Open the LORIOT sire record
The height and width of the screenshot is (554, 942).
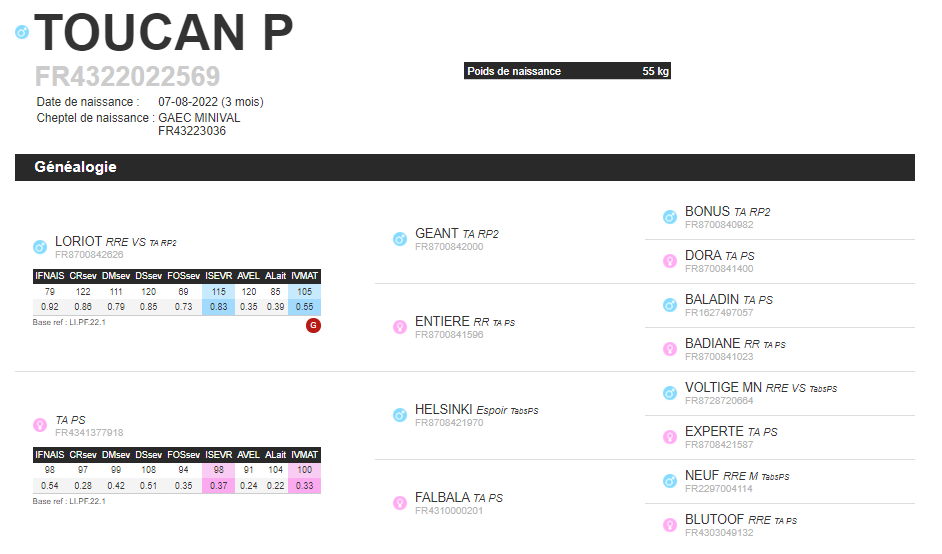point(79,242)
